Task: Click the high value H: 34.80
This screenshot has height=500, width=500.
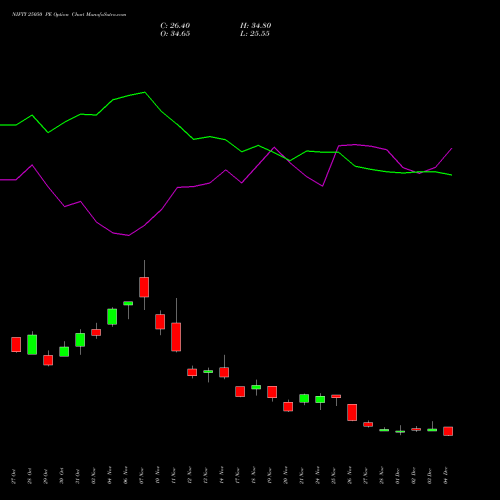Action: [x=255, y=26]
